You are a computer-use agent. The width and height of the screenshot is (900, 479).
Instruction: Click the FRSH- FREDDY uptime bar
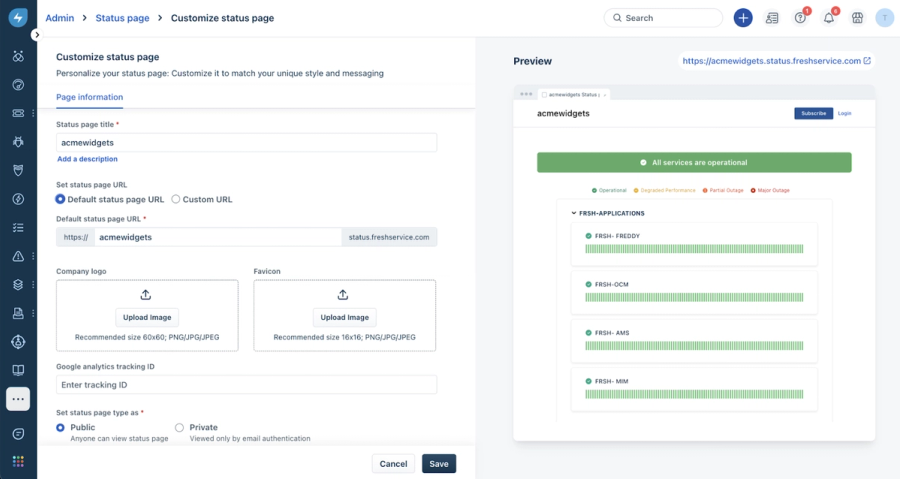[694, 249]
